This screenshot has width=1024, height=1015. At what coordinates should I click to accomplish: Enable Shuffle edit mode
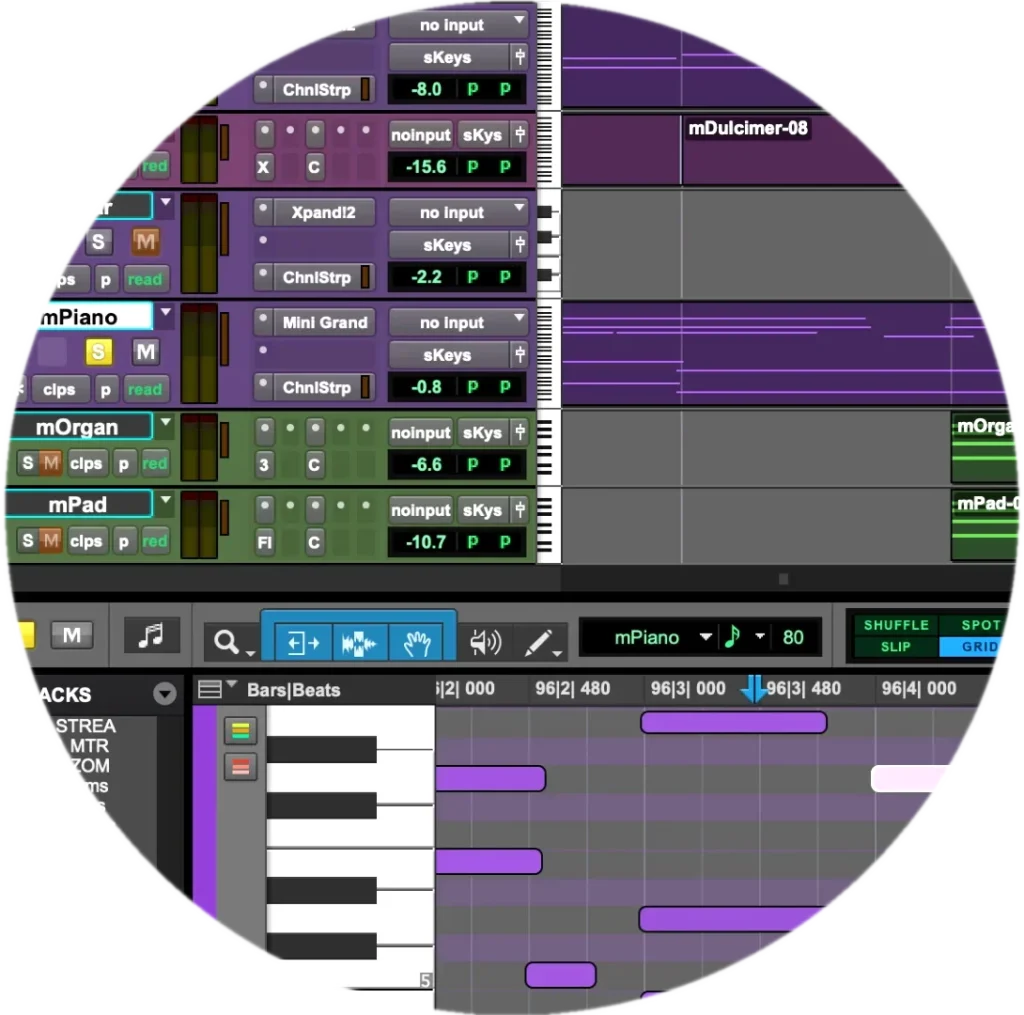coord(895,625)
